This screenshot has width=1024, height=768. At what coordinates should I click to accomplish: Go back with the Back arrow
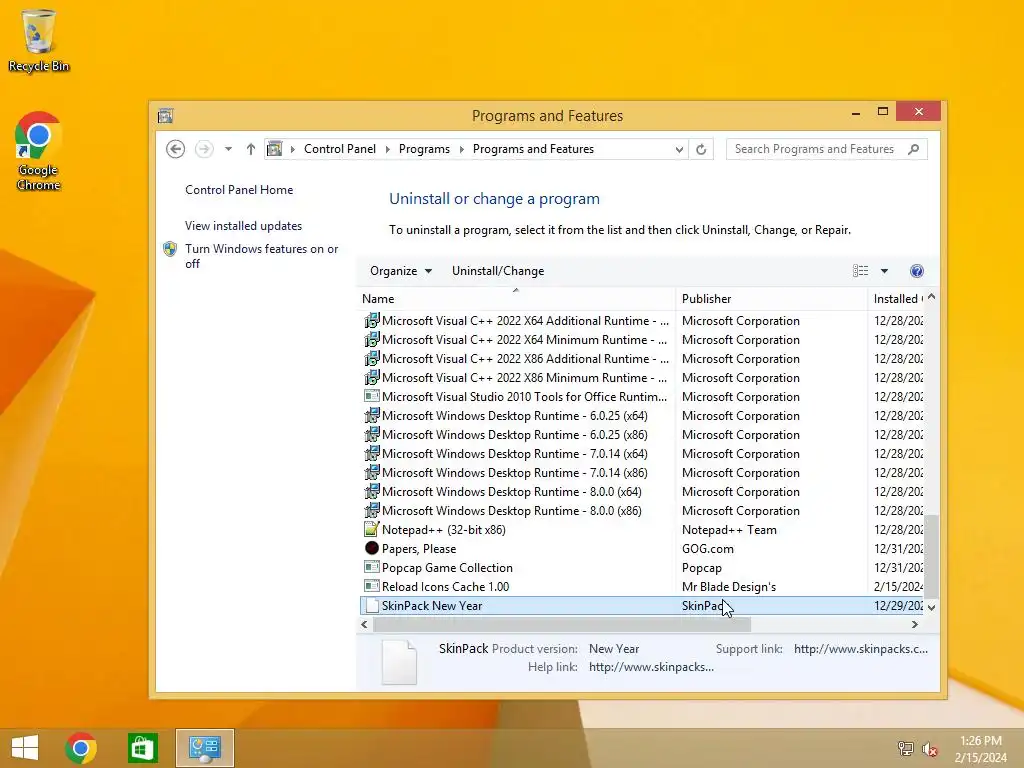click(175, 149)
